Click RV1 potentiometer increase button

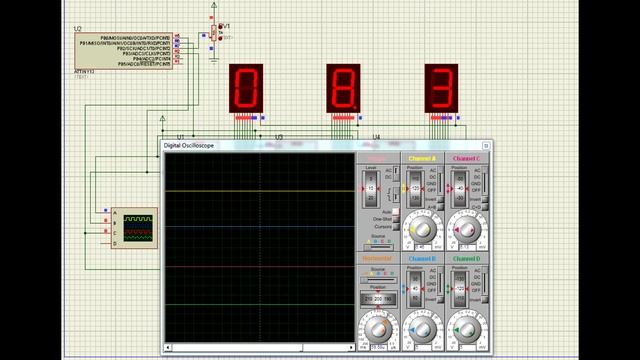[x=220, y=27]
